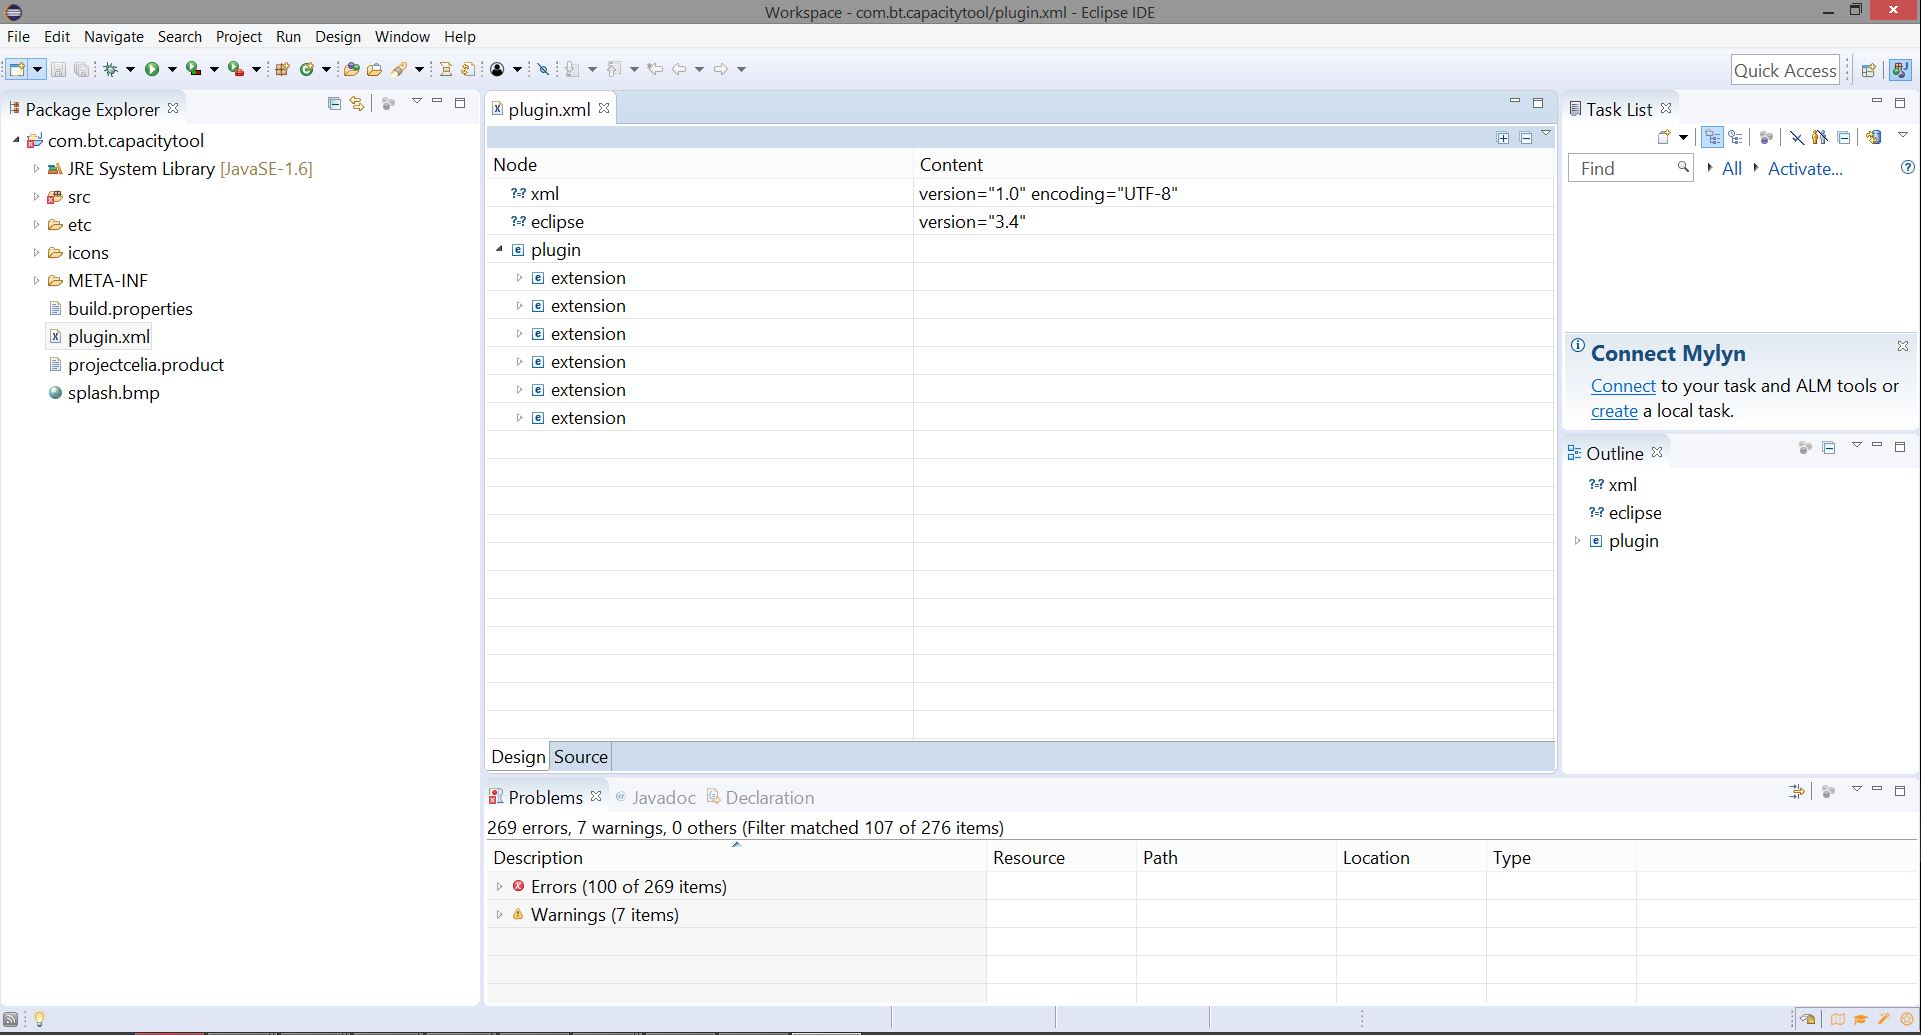Click the Collapse All icon in Package Explorer
The height and width of the screenshot is (1035, 1921).
point(334,104)
